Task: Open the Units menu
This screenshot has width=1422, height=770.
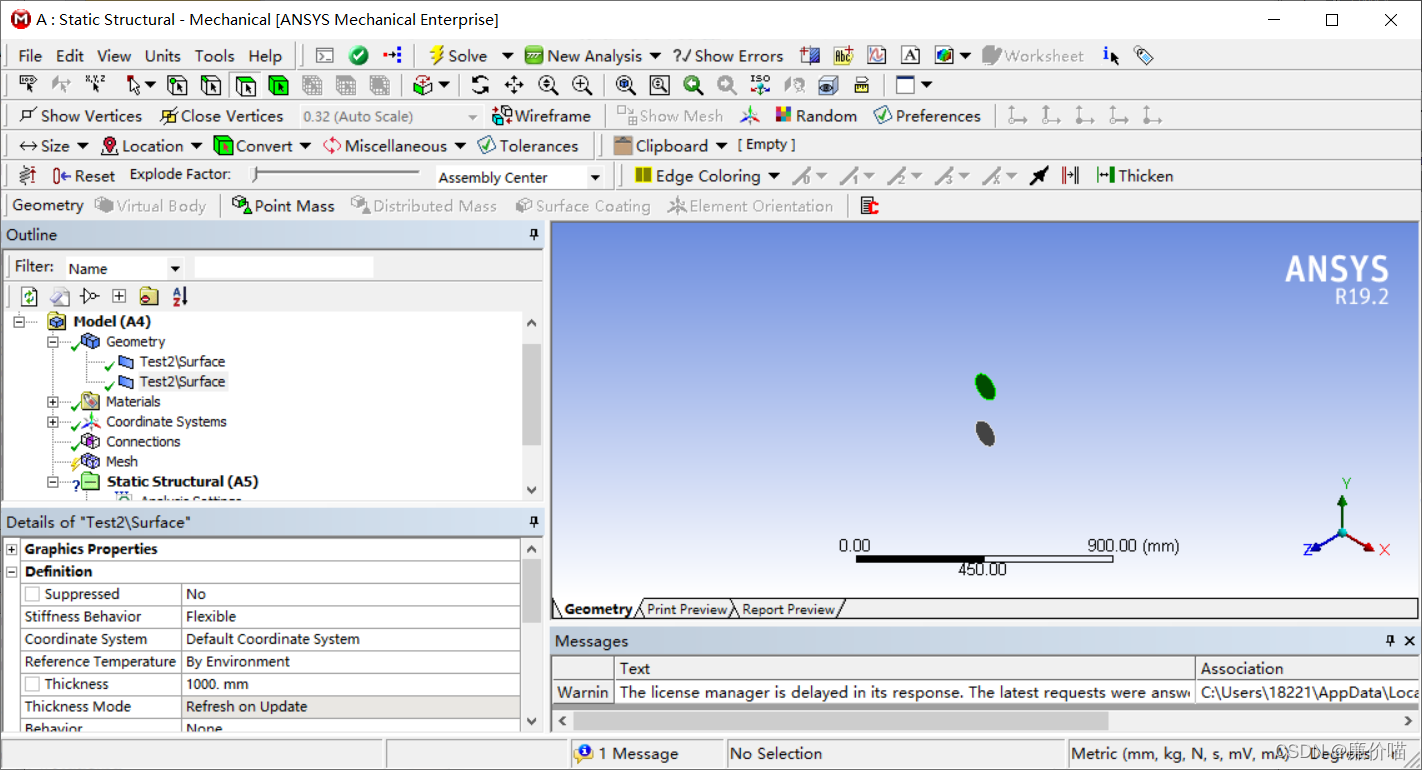Action: point(163,56)
